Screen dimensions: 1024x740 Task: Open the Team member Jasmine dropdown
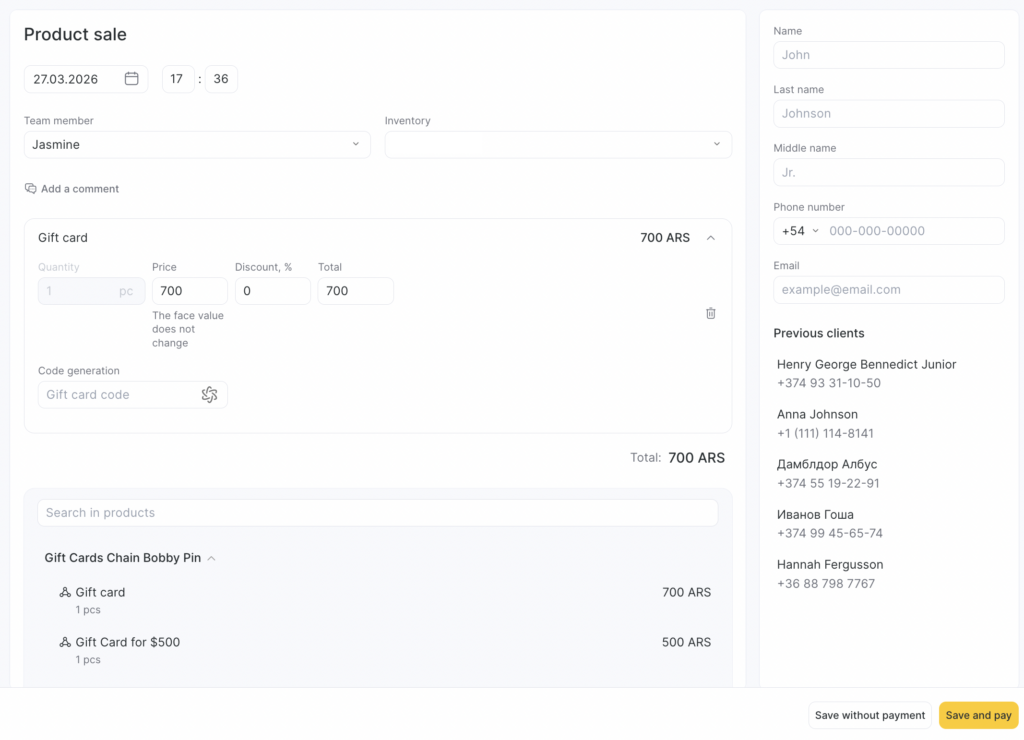(197, 145)
